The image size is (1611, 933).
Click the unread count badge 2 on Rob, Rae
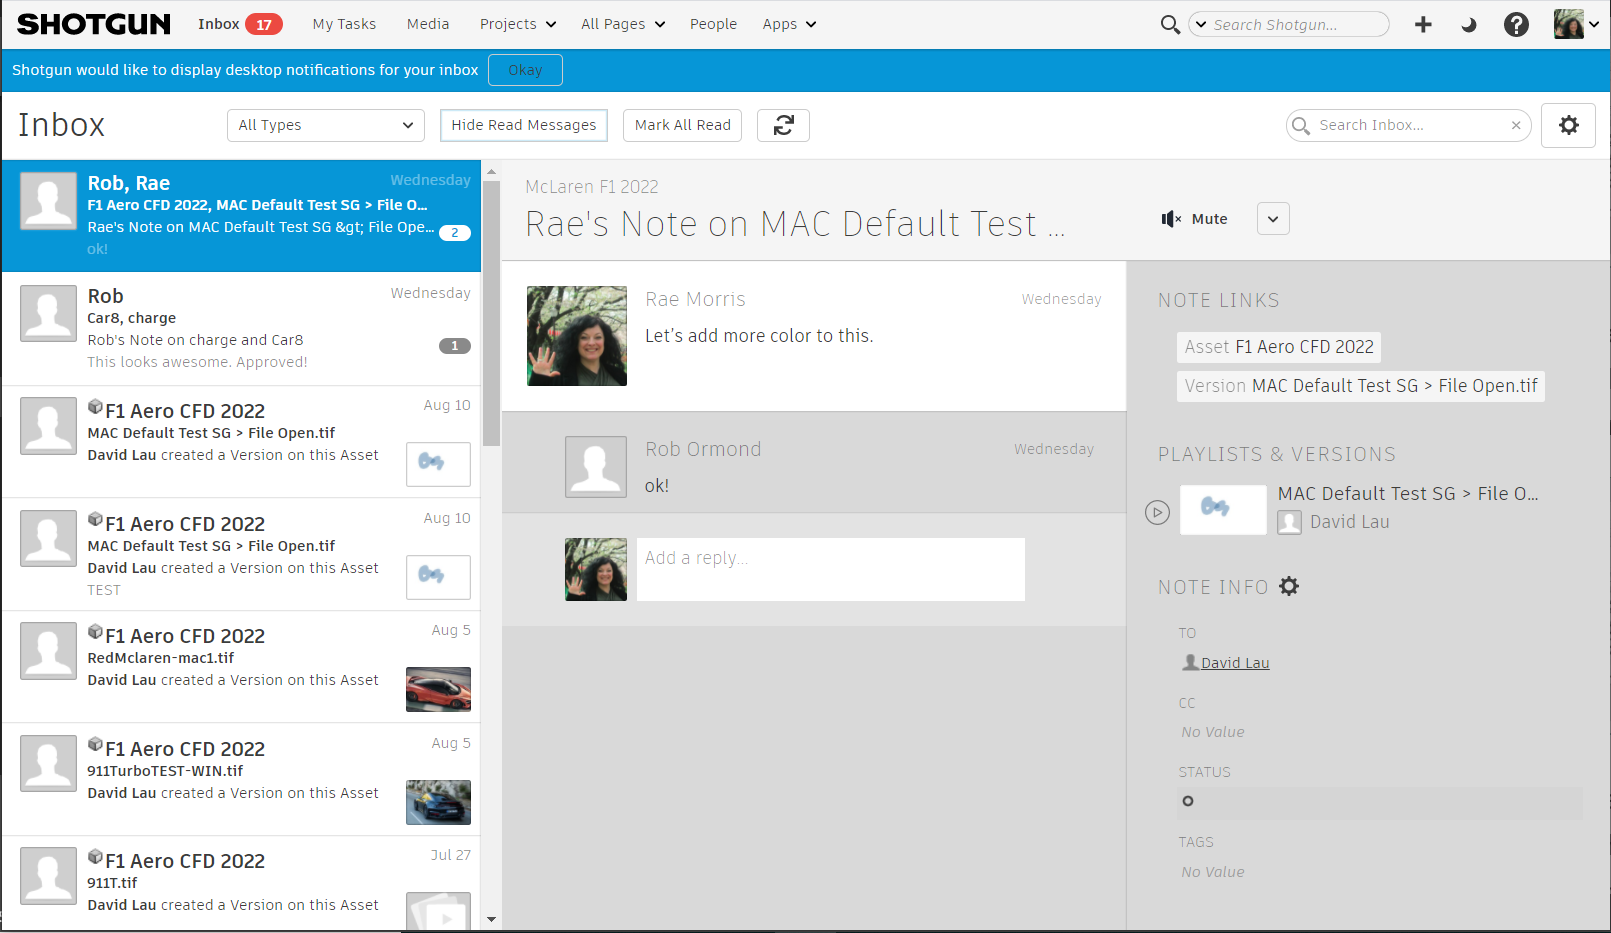click(455, 233)
